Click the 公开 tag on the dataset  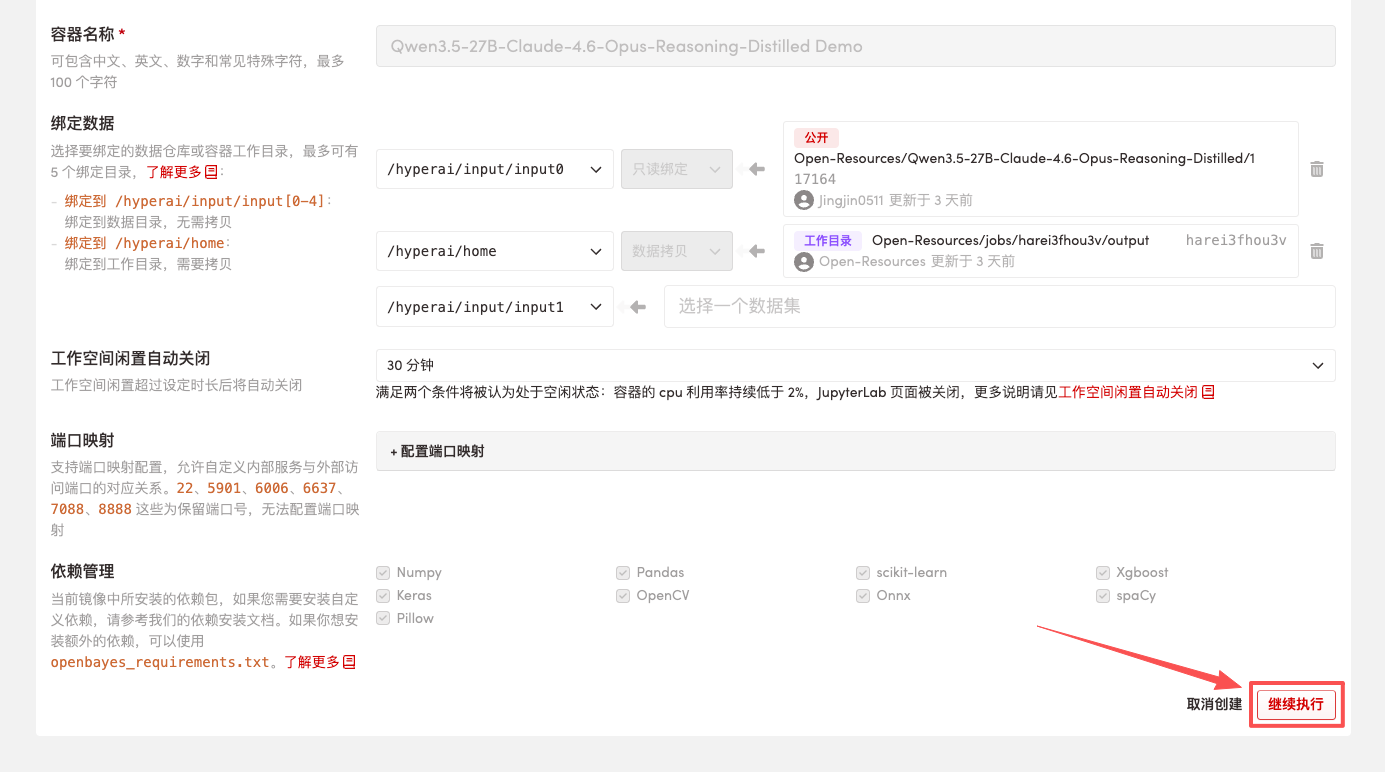816,138
